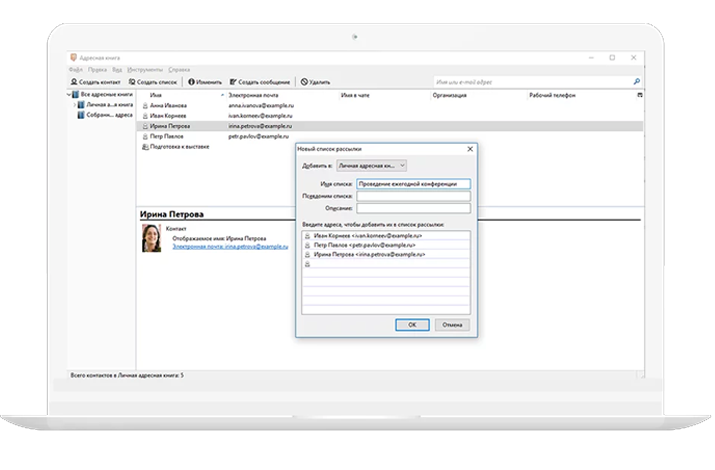Click the Подготовка к выставке mailing list icon
The width and height of the screenshot is (715, 470).
point(144,146)
